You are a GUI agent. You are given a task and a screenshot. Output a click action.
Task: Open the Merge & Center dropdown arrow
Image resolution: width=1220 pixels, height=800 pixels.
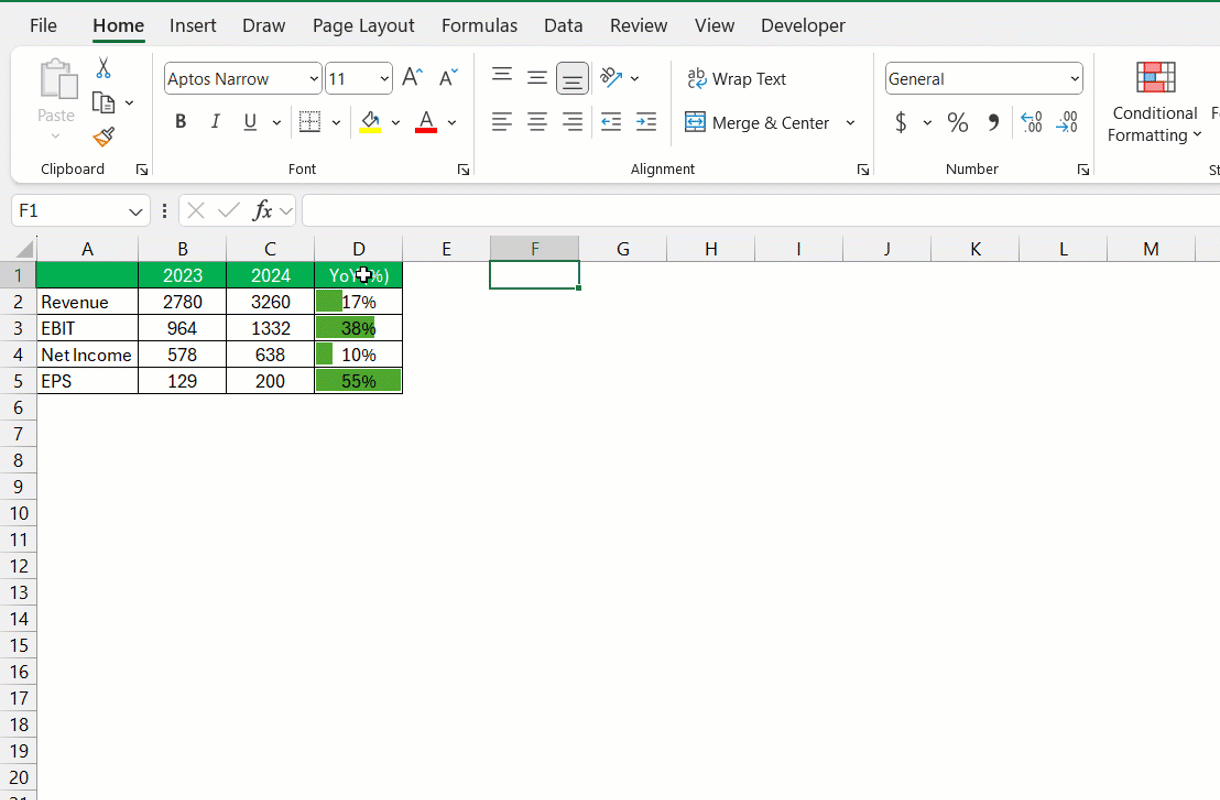tap(851, 122)
